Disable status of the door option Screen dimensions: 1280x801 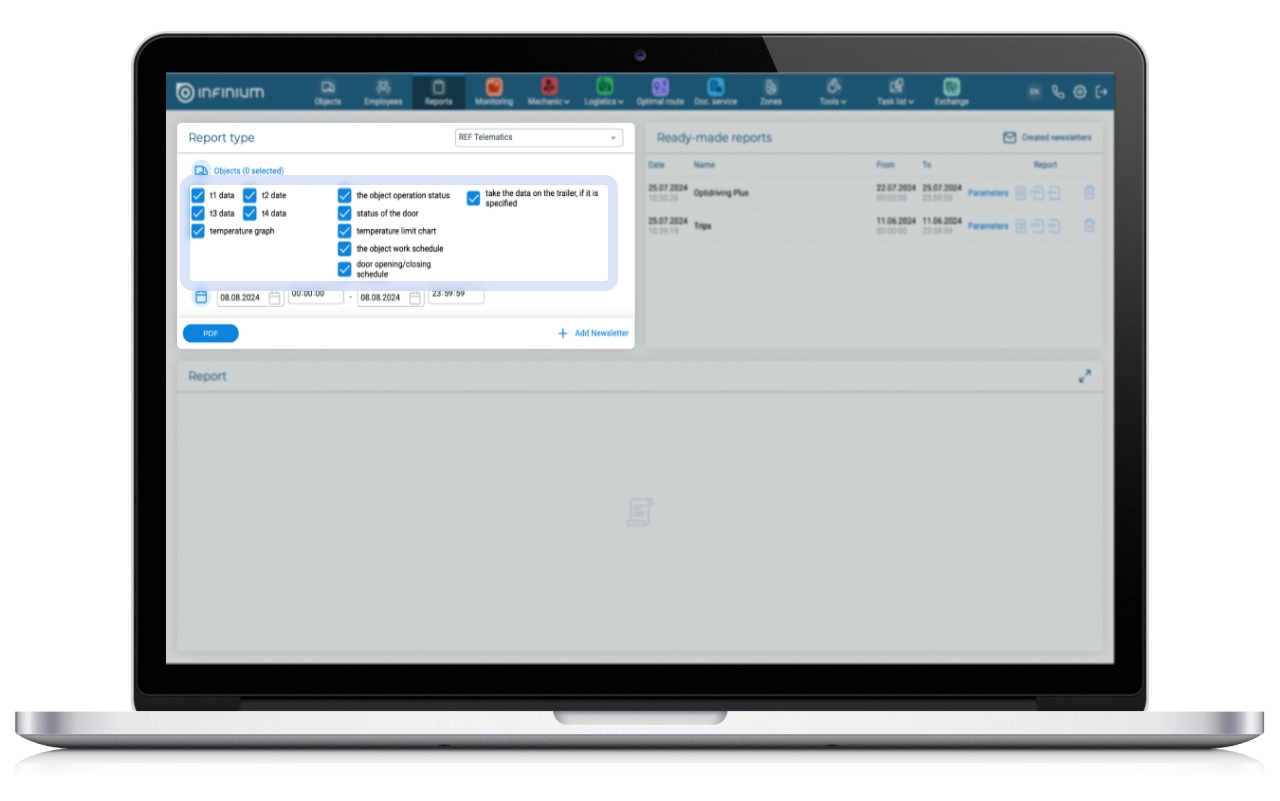[344, 213]
